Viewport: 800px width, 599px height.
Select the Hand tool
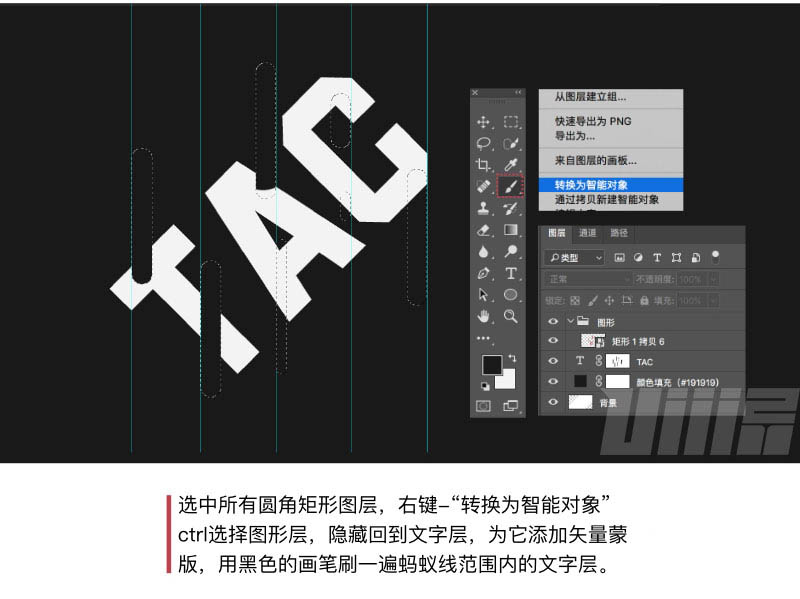coord(483,316)
